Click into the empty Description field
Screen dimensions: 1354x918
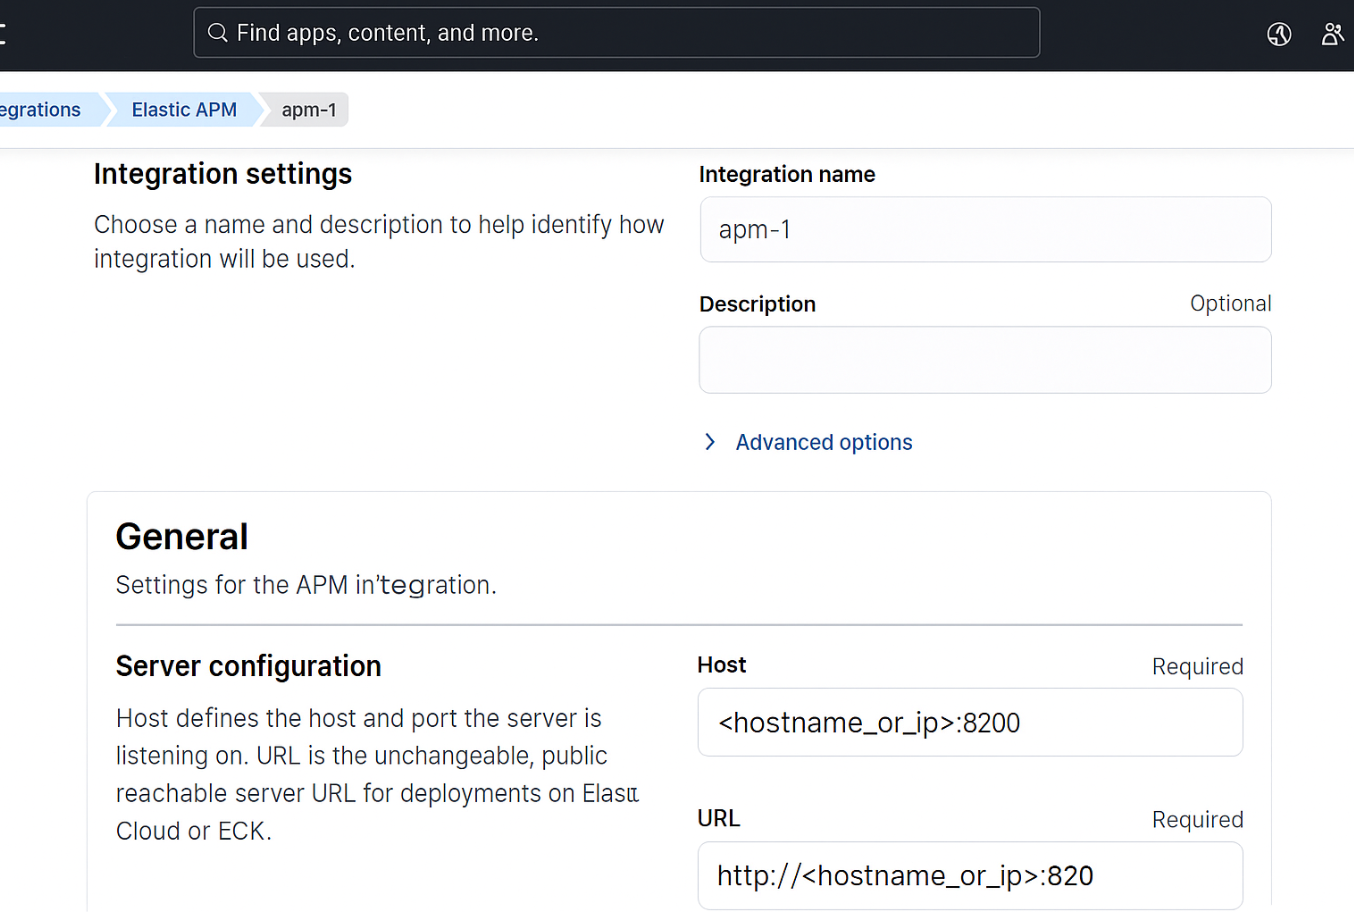[985, 360]
